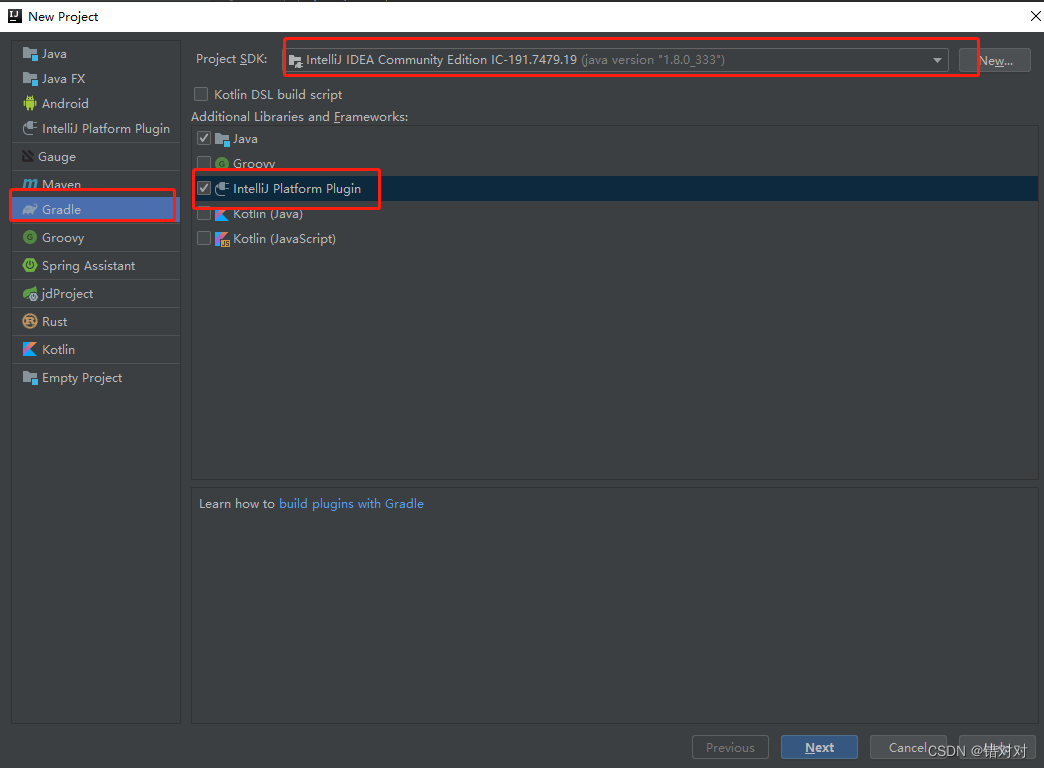Image resolution: width=1044 pixels, height=768 pixels.
Task: Select Java project type
Action: (x=96, y=54)
